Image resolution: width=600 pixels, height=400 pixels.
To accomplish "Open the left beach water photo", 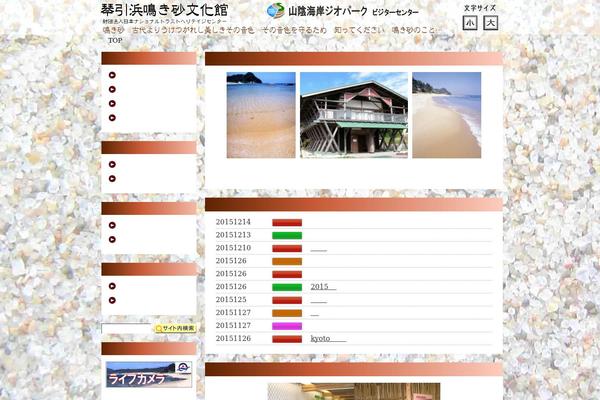I will pyautogui.click(x=261, y=115).
